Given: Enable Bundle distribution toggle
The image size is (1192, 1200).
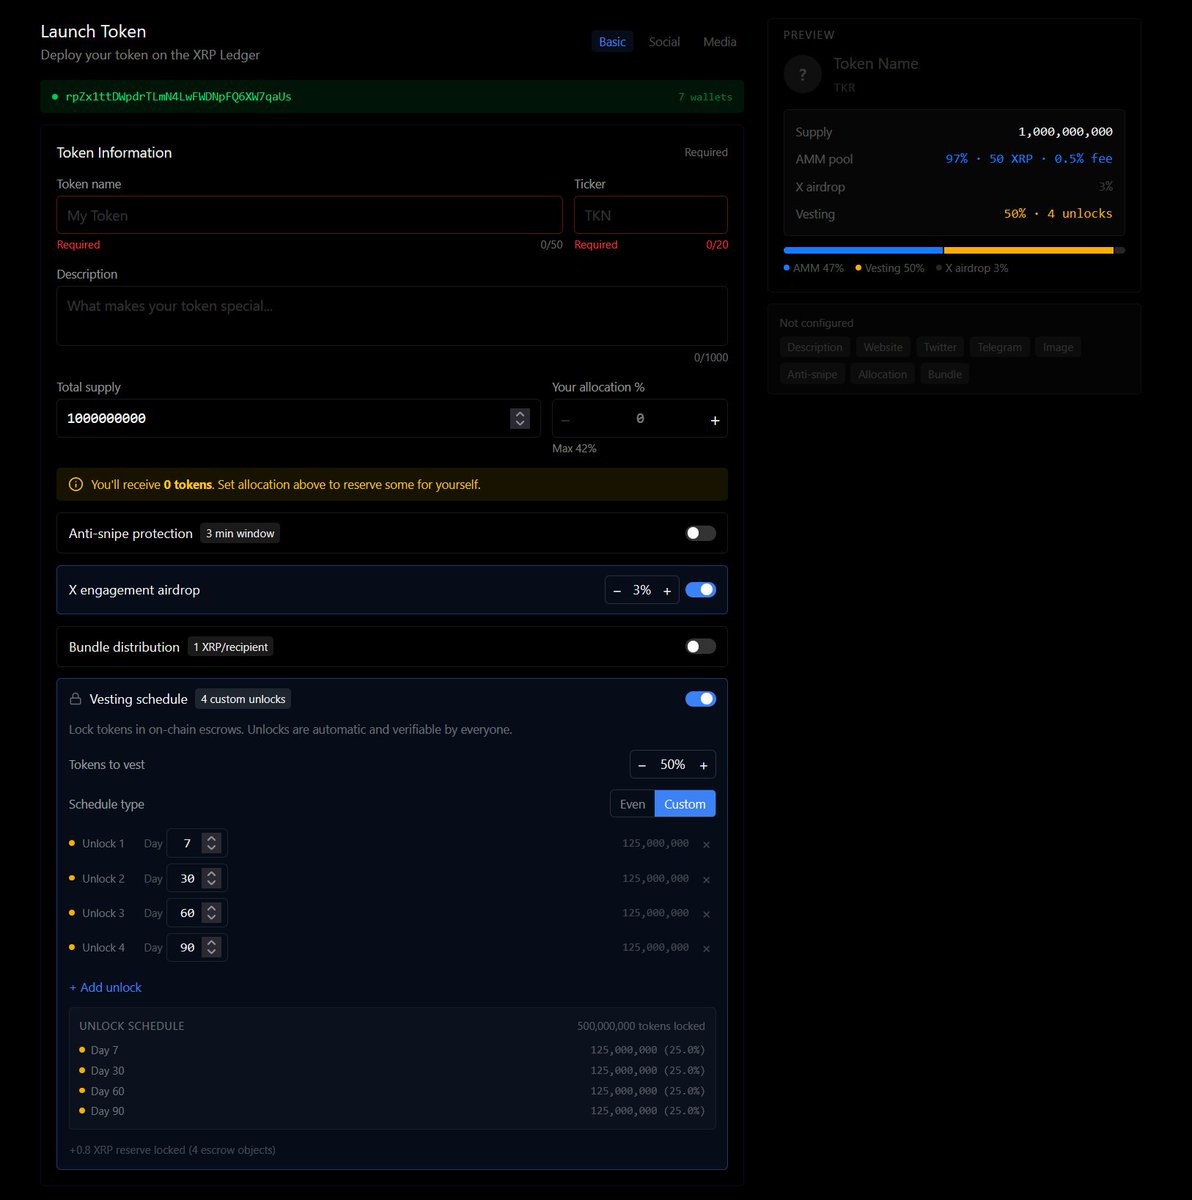Looking at the screenshot, I should [x=700, y=646].
